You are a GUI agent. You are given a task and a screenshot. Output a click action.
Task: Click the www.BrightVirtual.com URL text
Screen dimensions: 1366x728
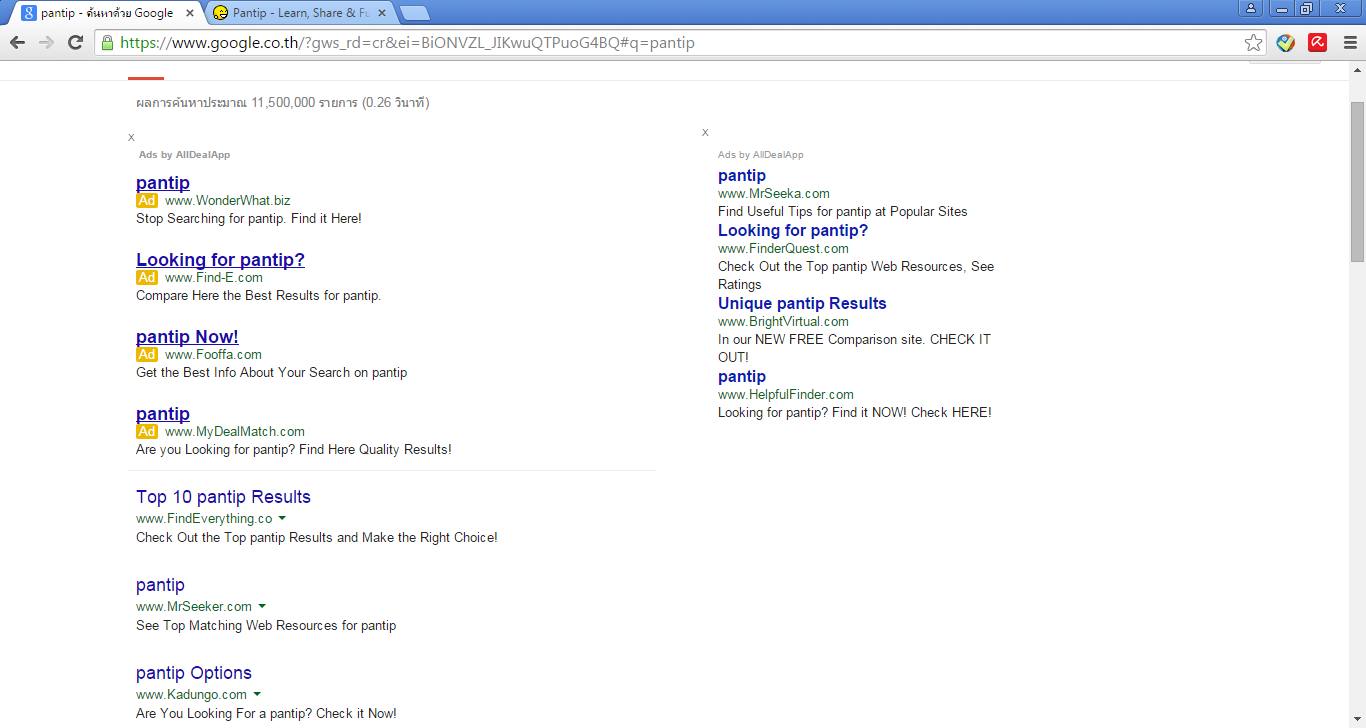[x=783, y=322]
